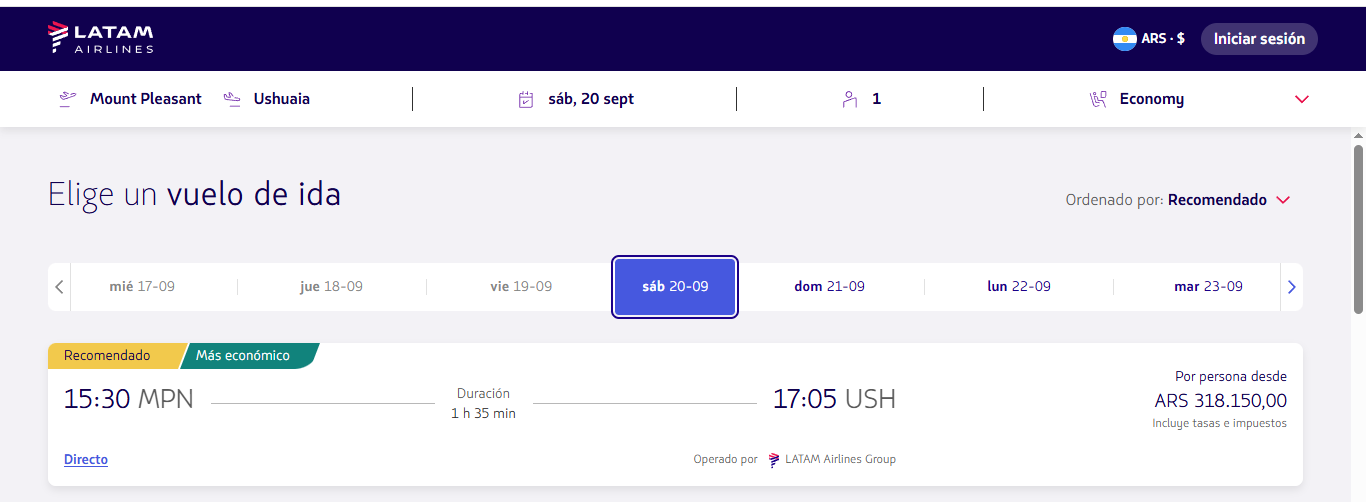Click the landing plane icon near Ushuaia
This screenshot has width=1366, height=502.
click(x=232, y=99)
